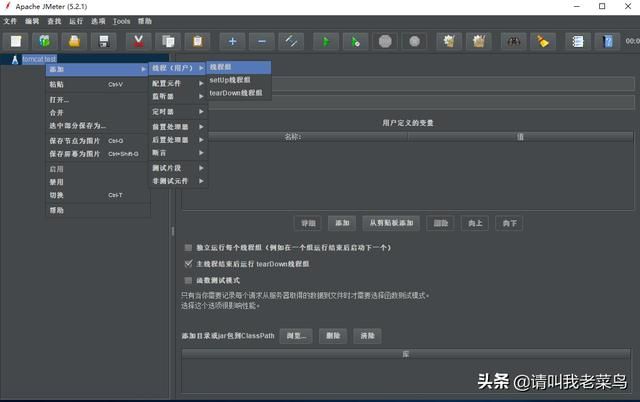Choose 线程组 from the submenu
The image size is (640, 402).
[x=239, y=67]
